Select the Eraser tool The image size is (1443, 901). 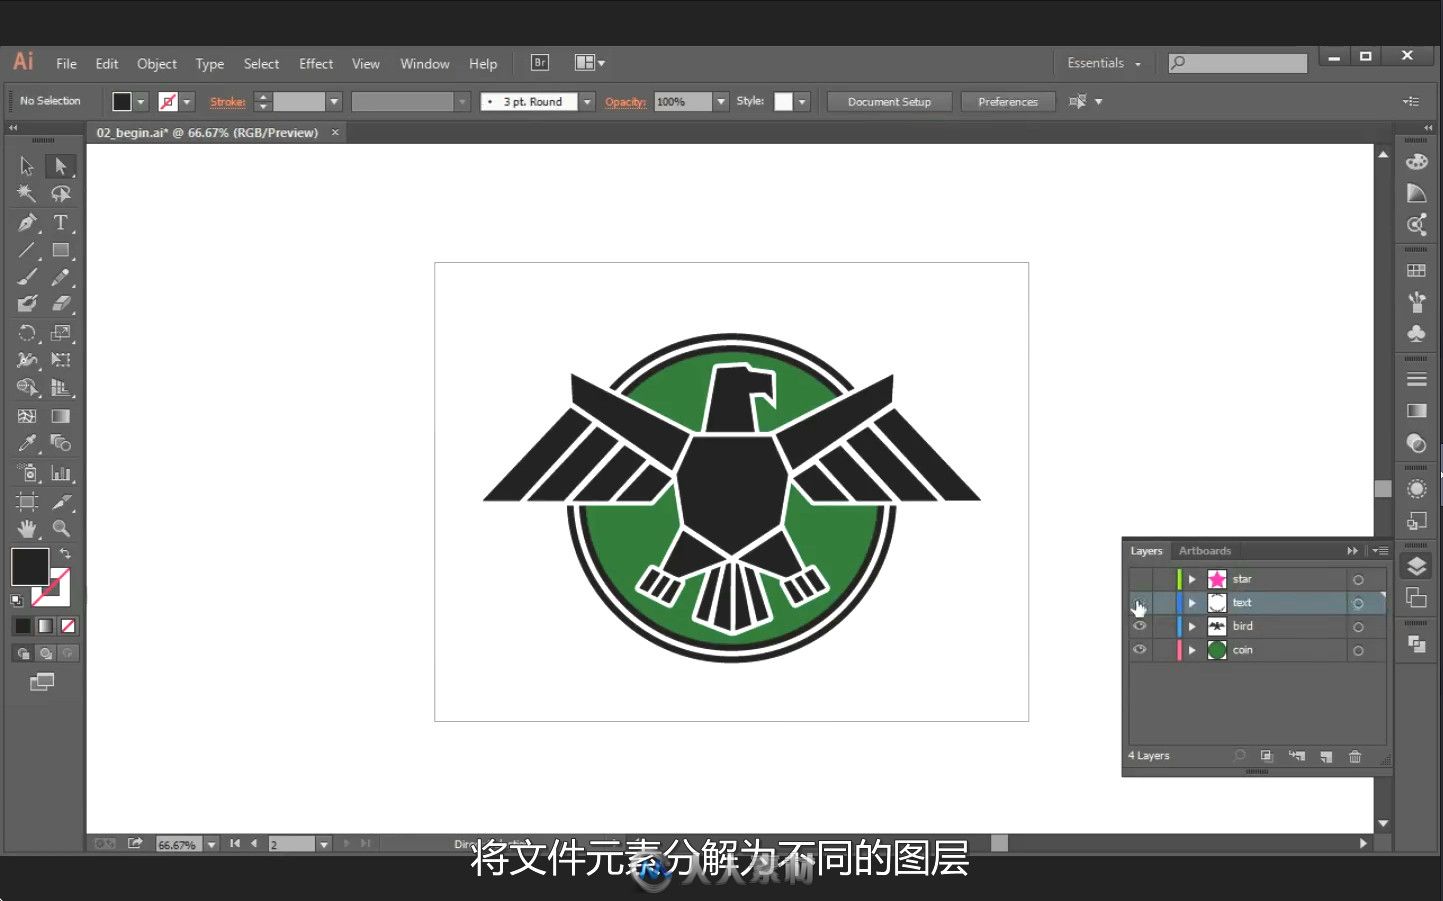(61, 304)
